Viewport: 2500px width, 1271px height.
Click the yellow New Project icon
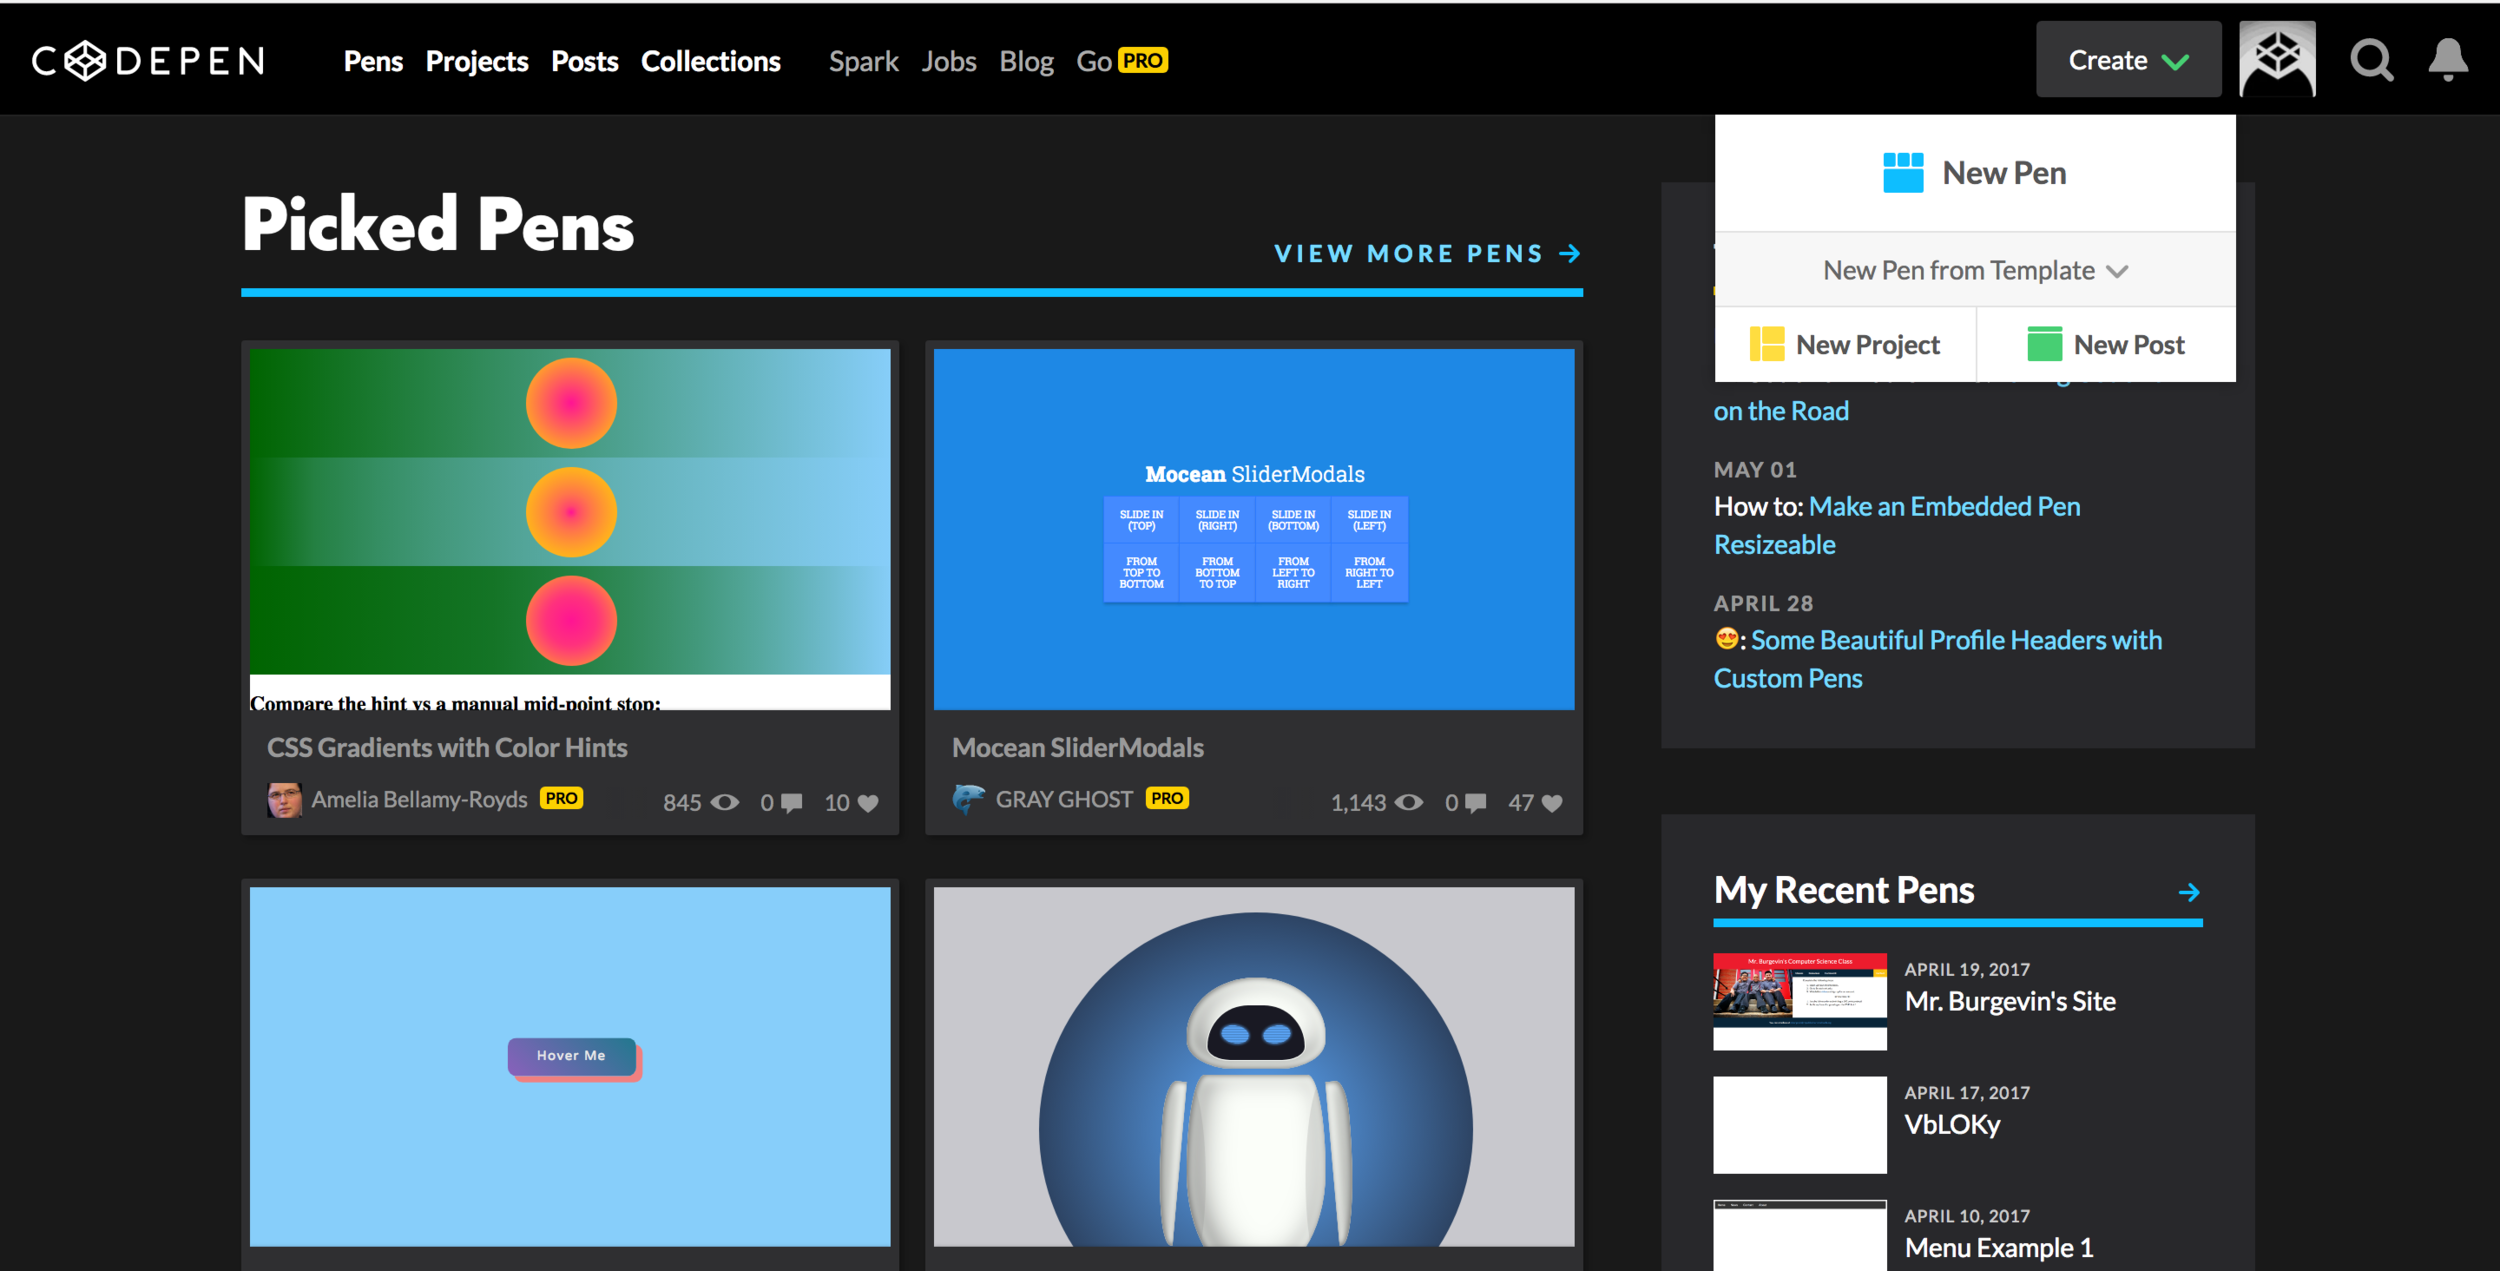1766,344
